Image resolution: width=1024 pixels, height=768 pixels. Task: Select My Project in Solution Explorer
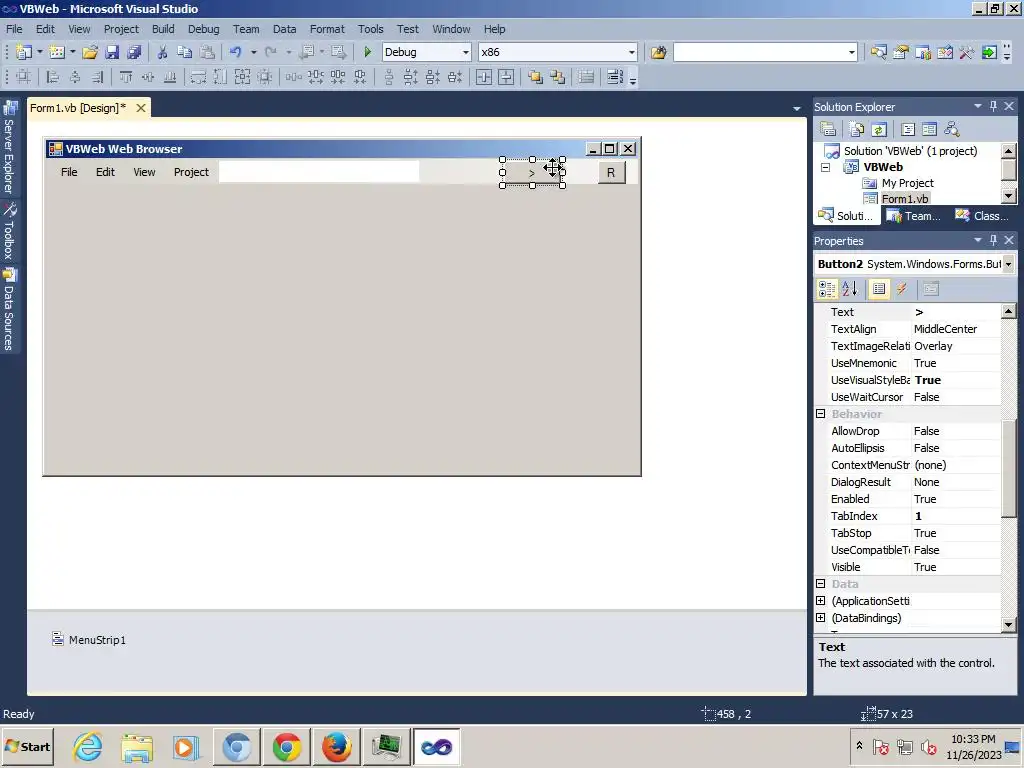[x=908, y=183]
